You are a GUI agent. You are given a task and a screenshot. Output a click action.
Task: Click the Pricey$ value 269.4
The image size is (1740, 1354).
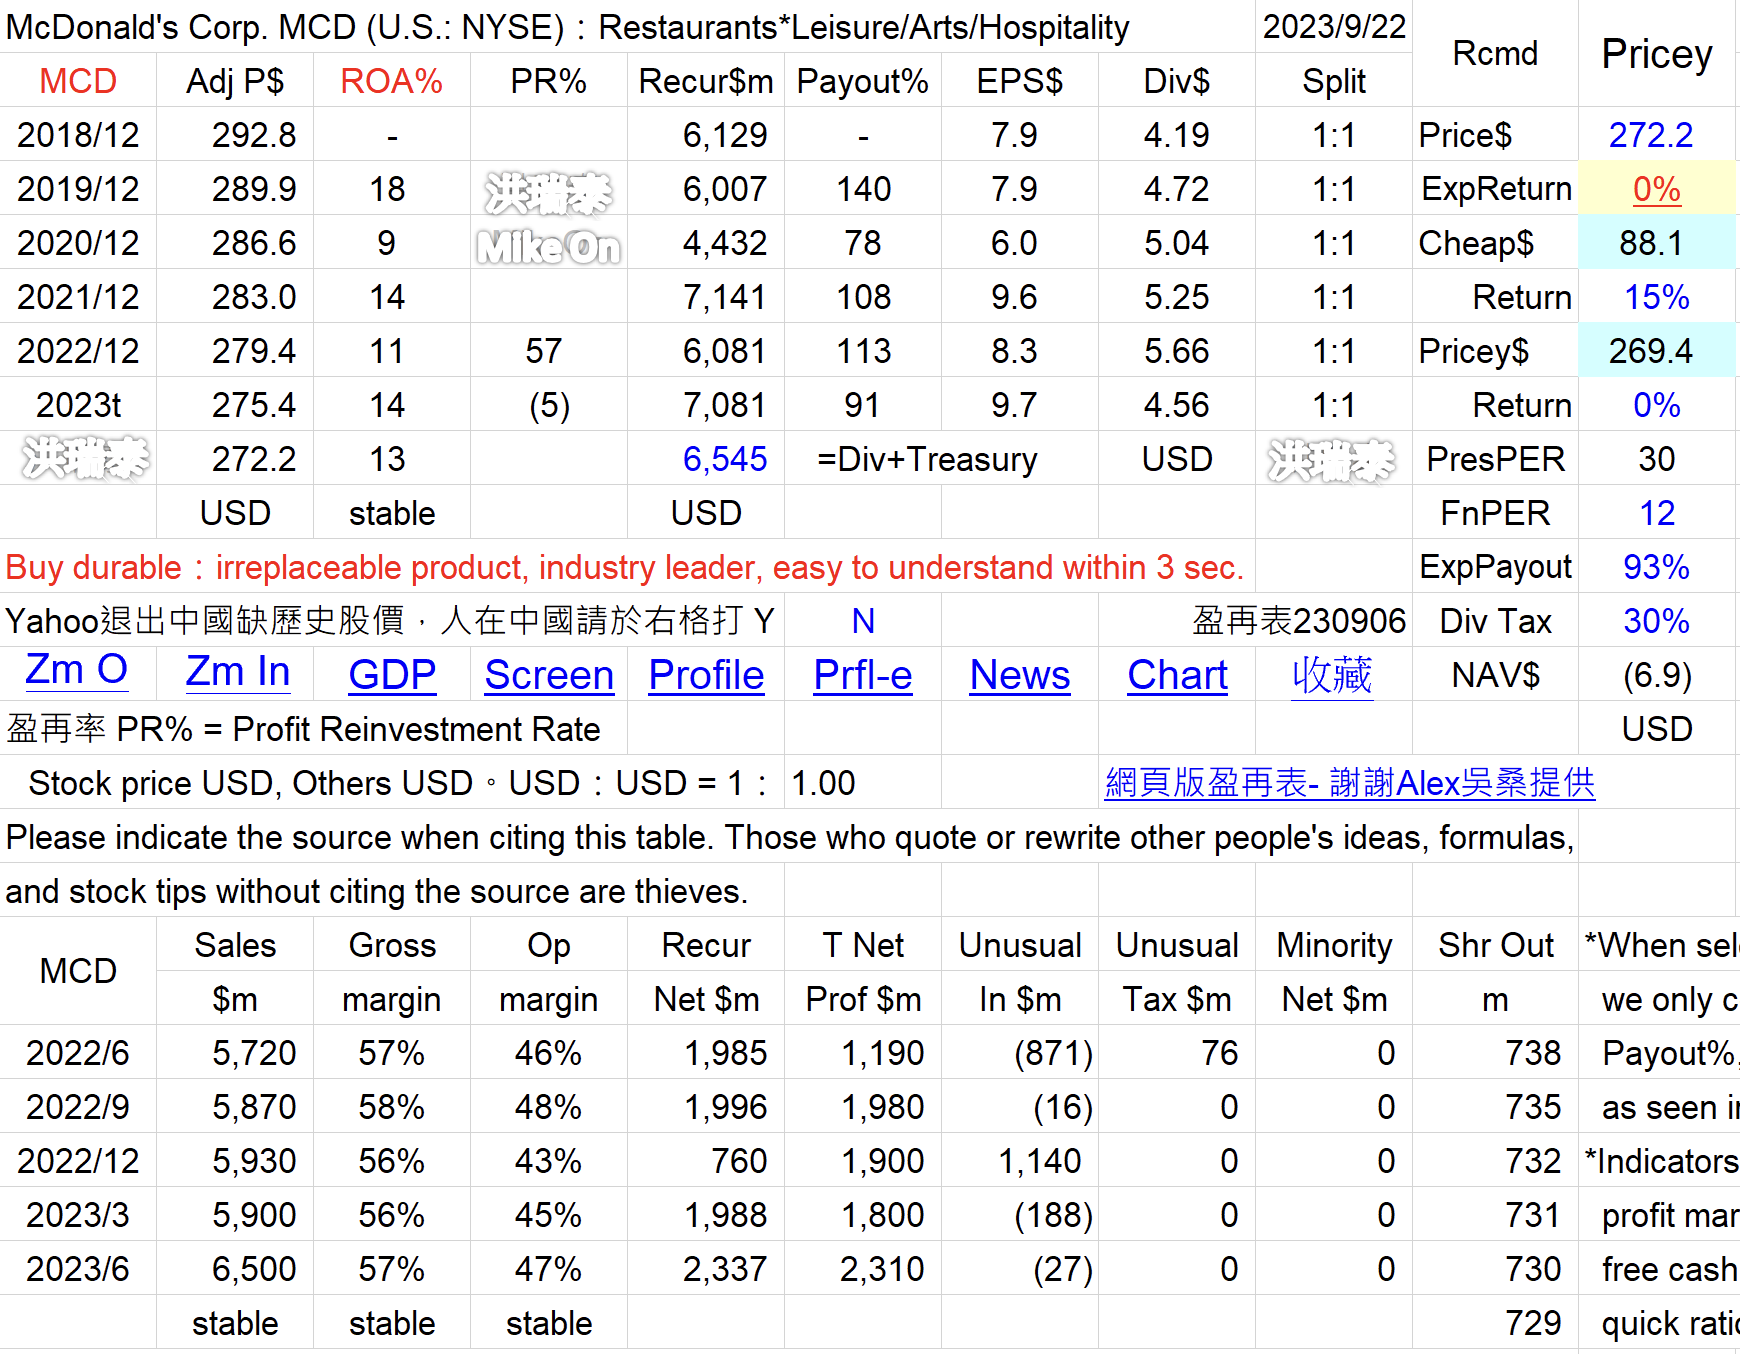pyautogui.click(x=1651, y=351)
